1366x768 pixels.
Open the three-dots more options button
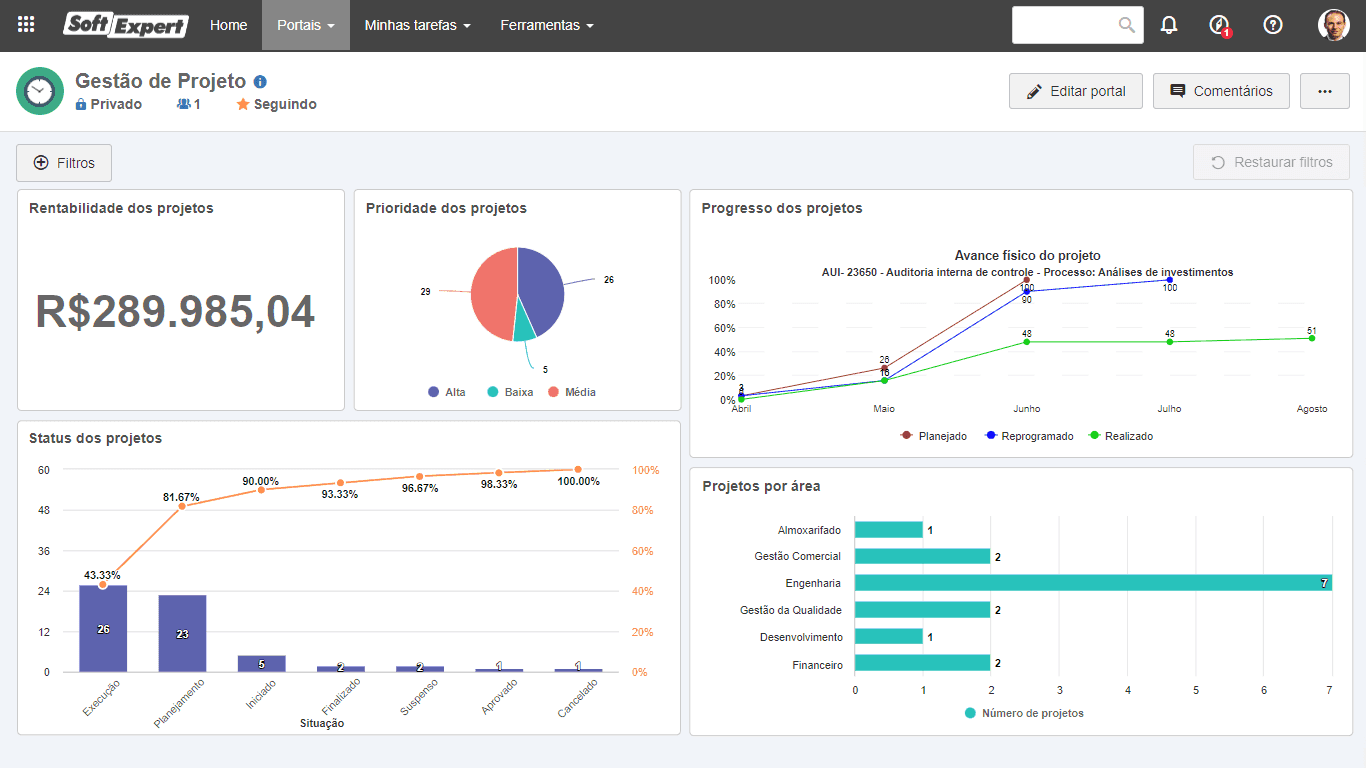tap(1325, 91)
